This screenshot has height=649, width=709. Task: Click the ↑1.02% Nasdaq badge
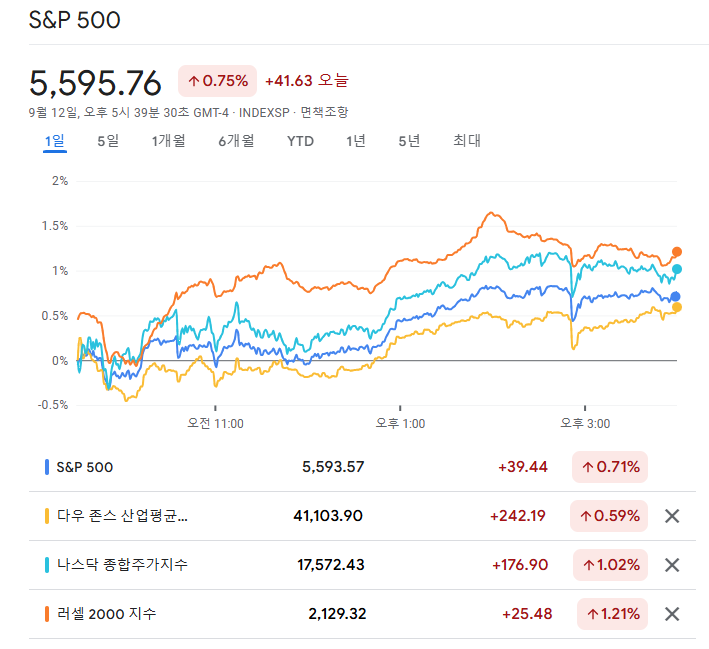coord(610,565)
